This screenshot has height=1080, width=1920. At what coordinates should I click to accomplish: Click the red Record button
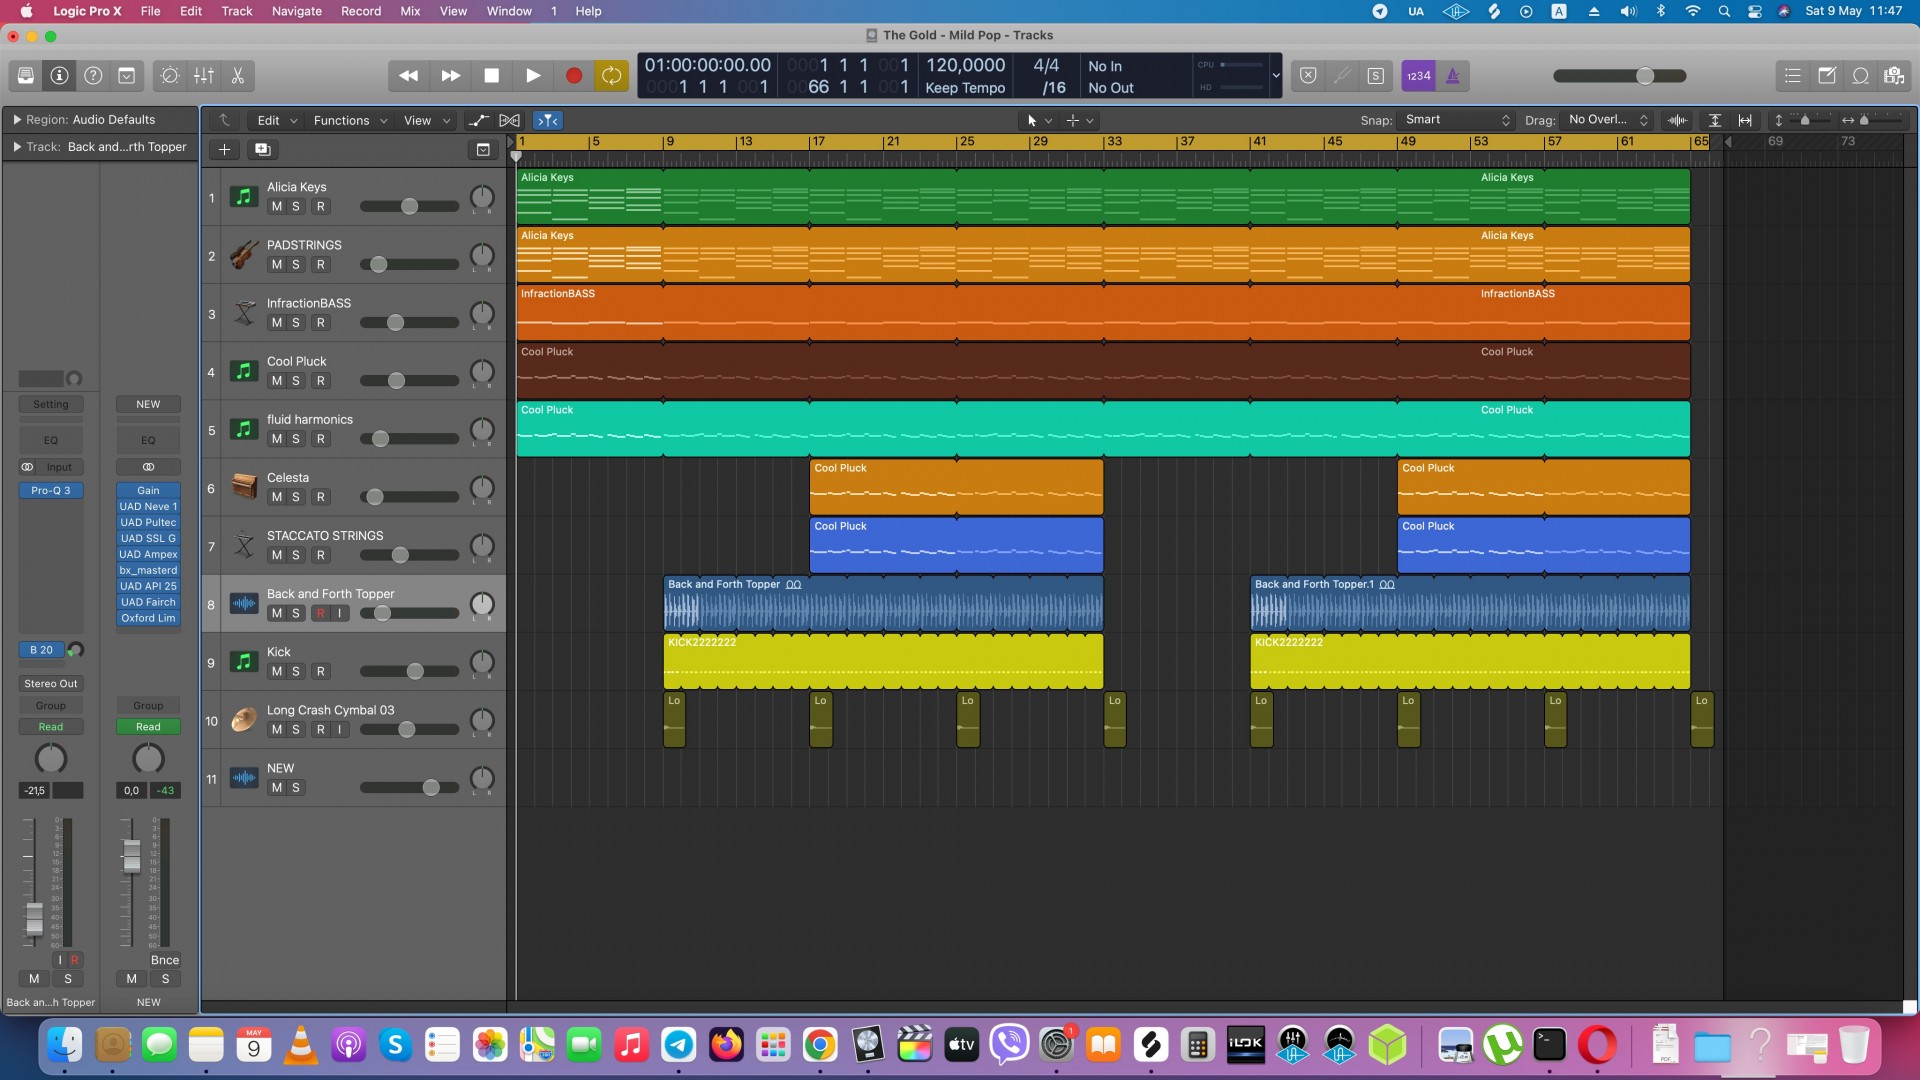[574, 76]
